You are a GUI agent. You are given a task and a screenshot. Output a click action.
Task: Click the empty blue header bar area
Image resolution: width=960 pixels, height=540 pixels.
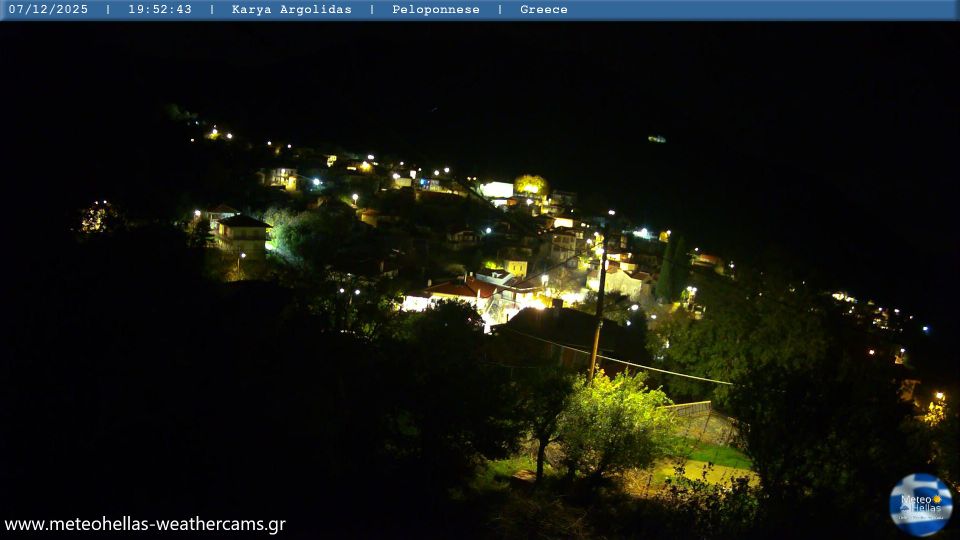click(760, 10)
